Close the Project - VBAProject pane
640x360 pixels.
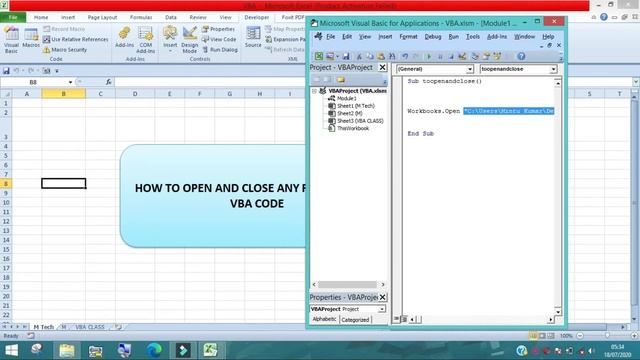(382, 67)
